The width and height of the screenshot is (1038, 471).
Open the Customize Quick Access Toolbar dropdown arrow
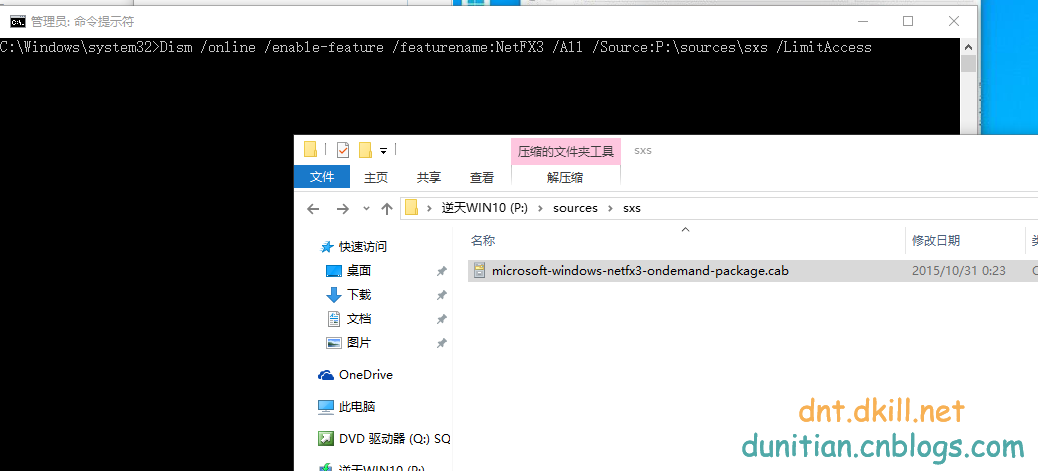(383, 152)
